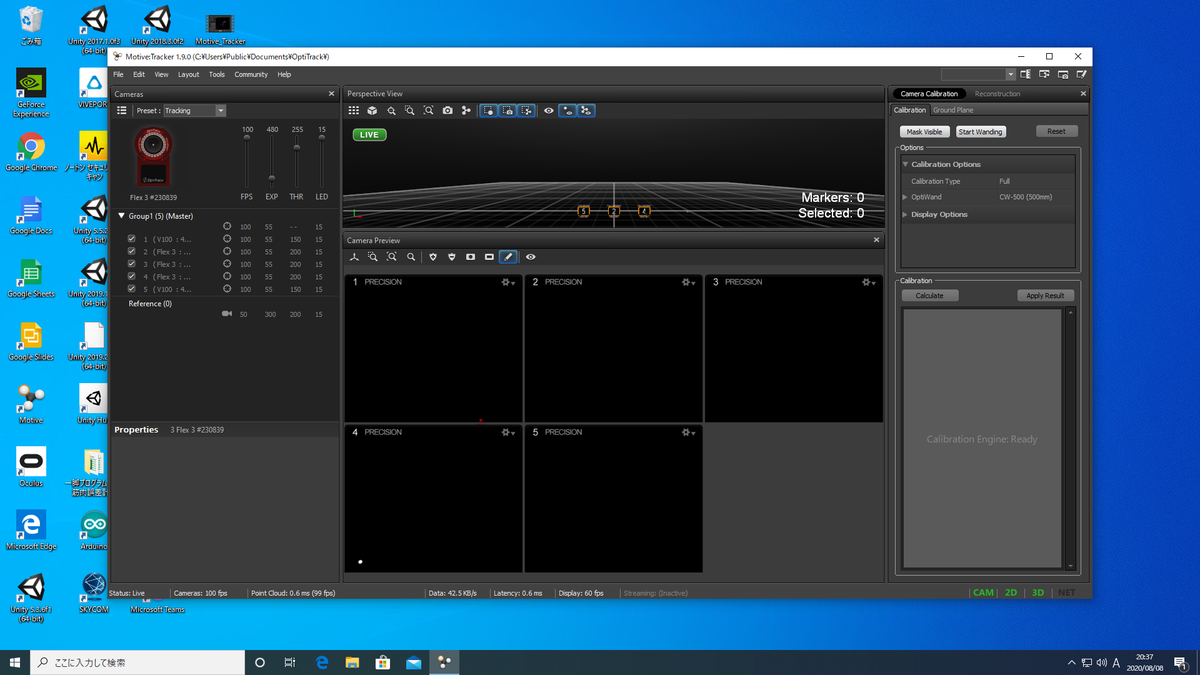The width and height of the screenshot is (1200, 675).
Task: Click the skeleton nodes icon in Perspective View toolbar
Action: pyautogui.click(x=466, y=111)
